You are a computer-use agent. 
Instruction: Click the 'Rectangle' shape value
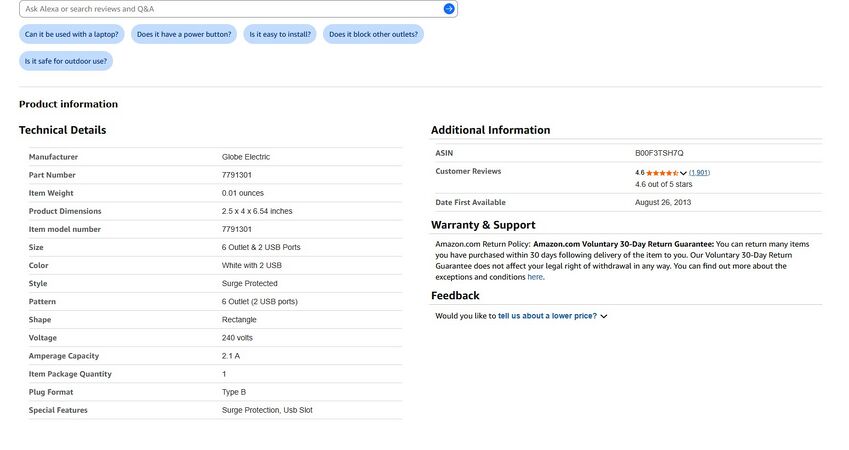click(x=239, y=320)
